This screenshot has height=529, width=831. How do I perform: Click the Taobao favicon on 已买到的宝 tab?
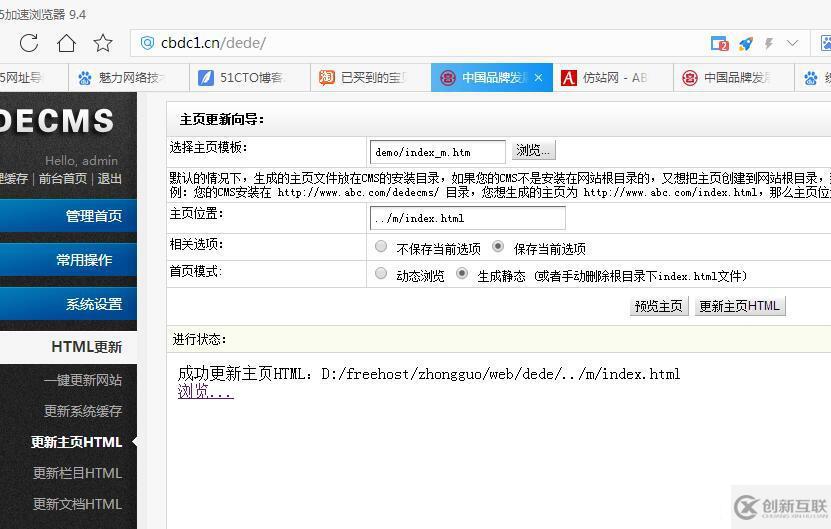326,77
